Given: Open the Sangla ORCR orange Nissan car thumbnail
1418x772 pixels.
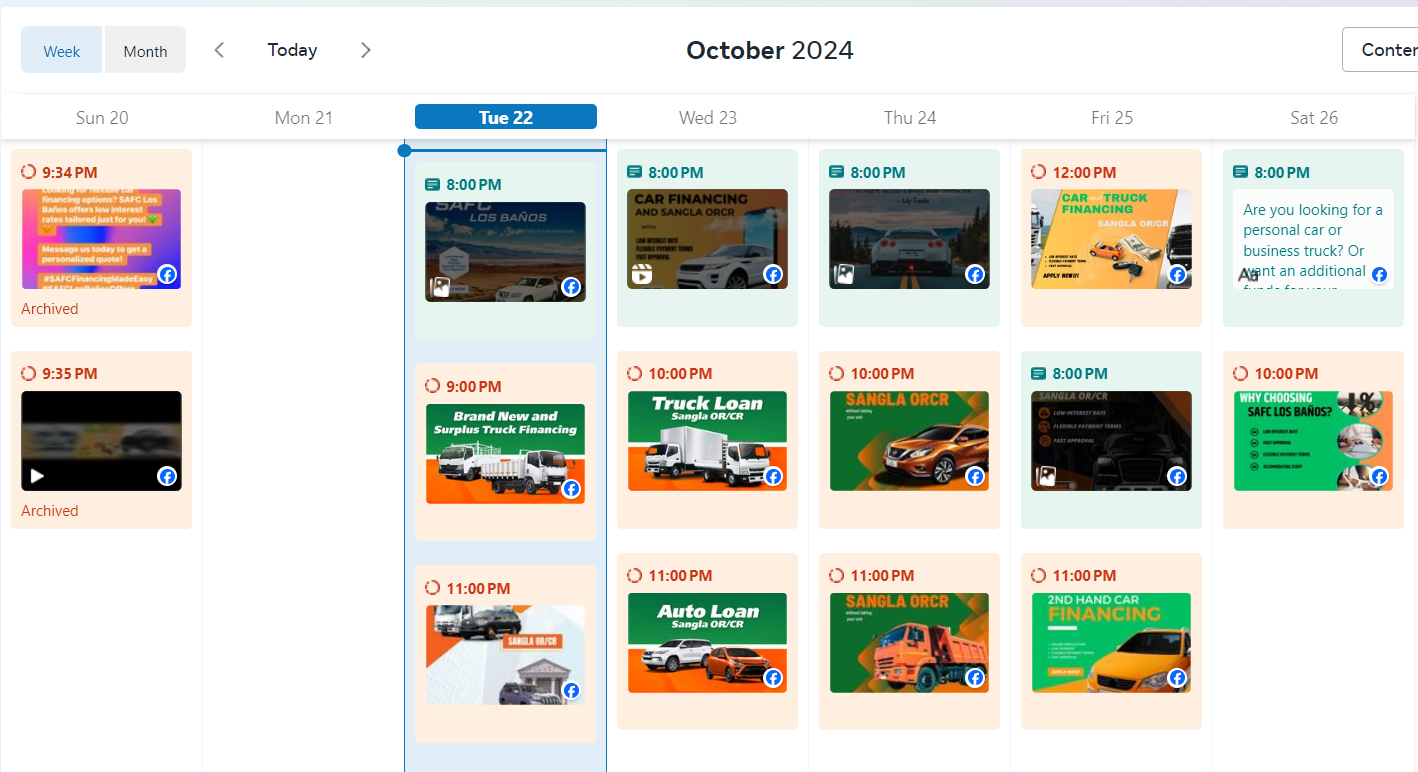Looking at the screenshot, I should pyautogui.click(x=910, y=441).
